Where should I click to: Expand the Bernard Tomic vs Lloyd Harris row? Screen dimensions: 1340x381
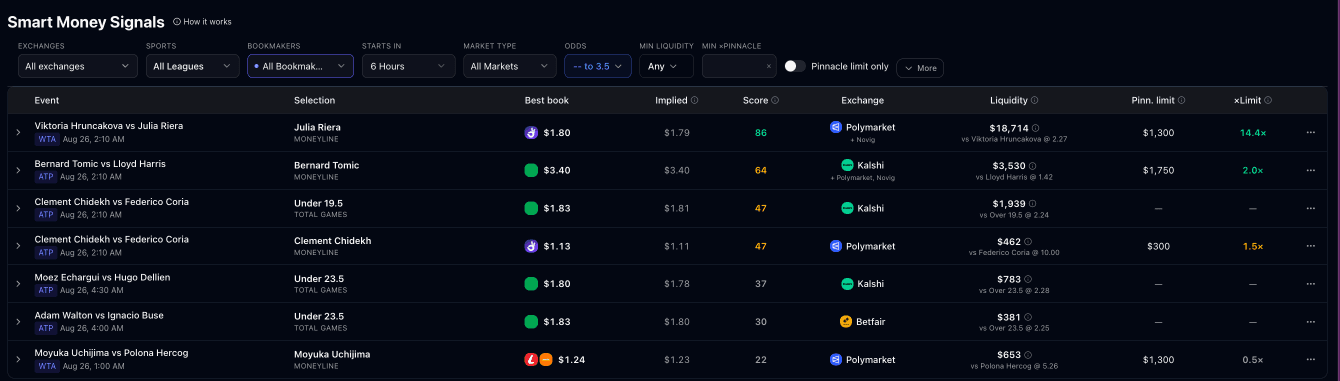[x=18, y=170]
